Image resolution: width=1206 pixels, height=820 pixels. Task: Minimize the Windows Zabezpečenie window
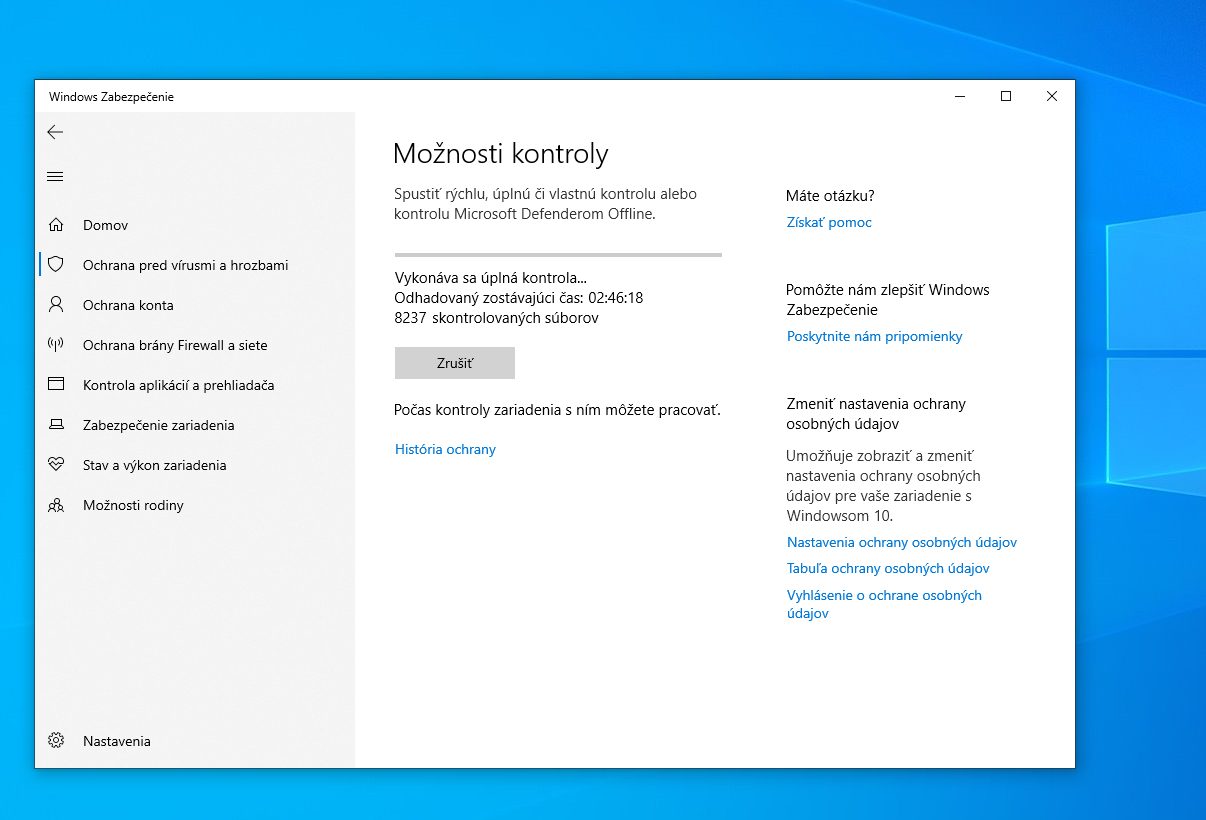coord(960,96)
